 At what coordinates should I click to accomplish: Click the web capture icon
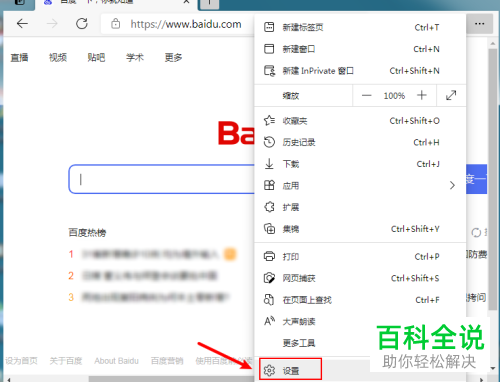pos(269,278)
